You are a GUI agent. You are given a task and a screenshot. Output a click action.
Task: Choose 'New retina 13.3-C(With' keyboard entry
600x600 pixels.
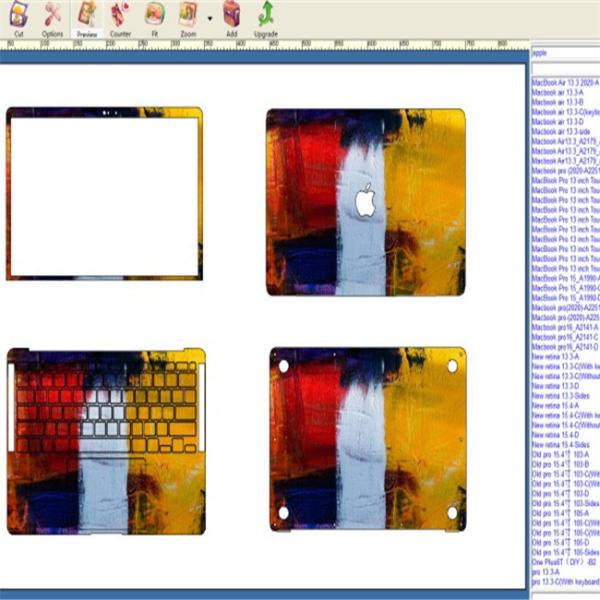[x=565, y=367]
